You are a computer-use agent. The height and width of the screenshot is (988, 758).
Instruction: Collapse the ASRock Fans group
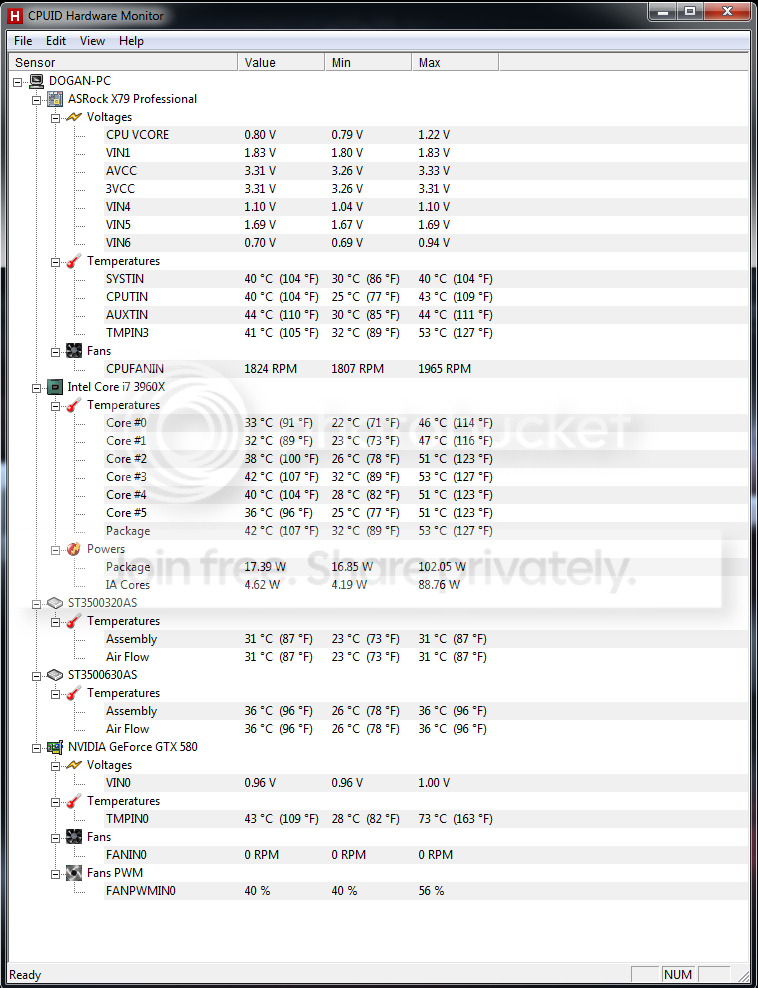55,352
